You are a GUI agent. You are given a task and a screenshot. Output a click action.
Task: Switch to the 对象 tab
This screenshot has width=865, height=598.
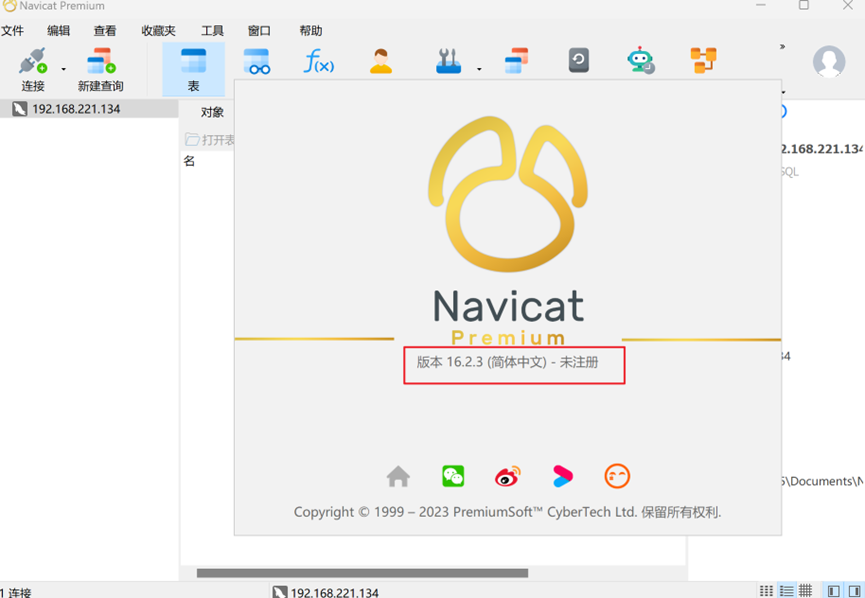(x=212, y=112)
